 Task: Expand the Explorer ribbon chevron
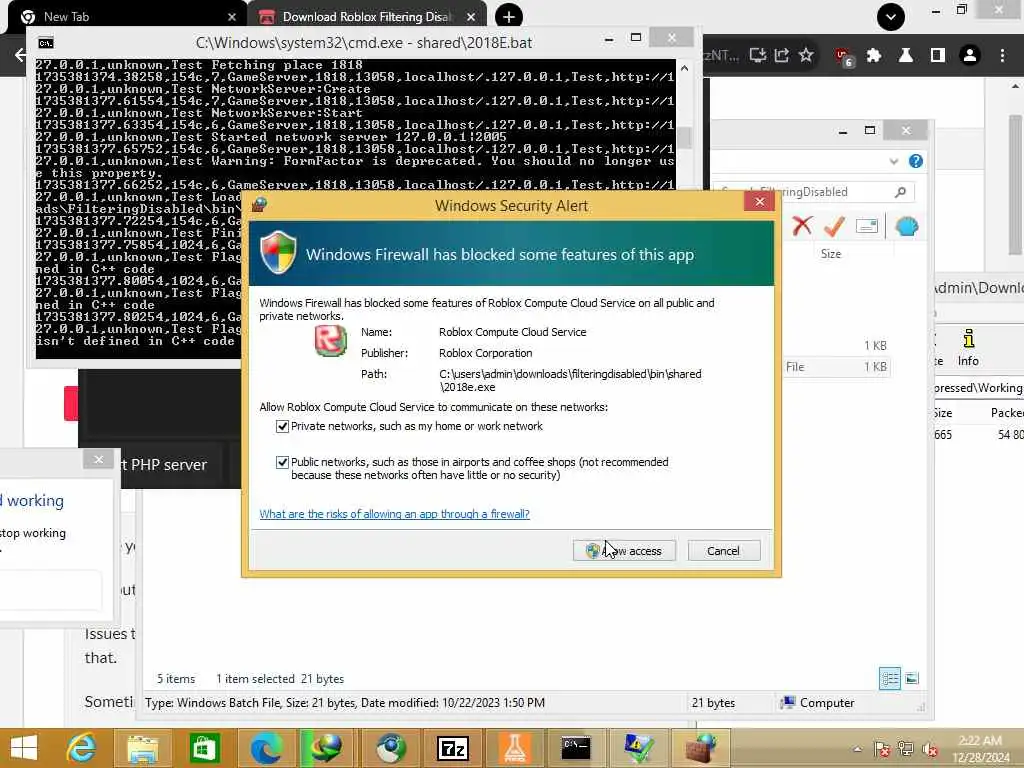click(893, 161)
